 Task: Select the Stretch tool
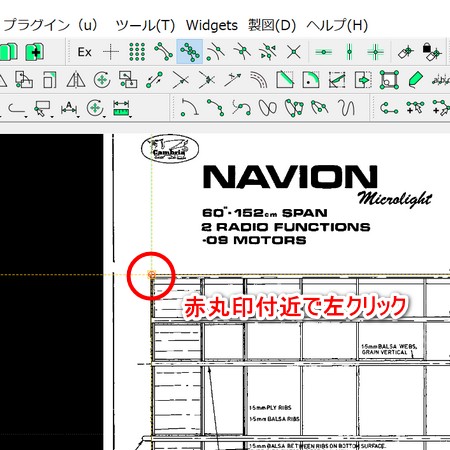[x=363, y=80]
